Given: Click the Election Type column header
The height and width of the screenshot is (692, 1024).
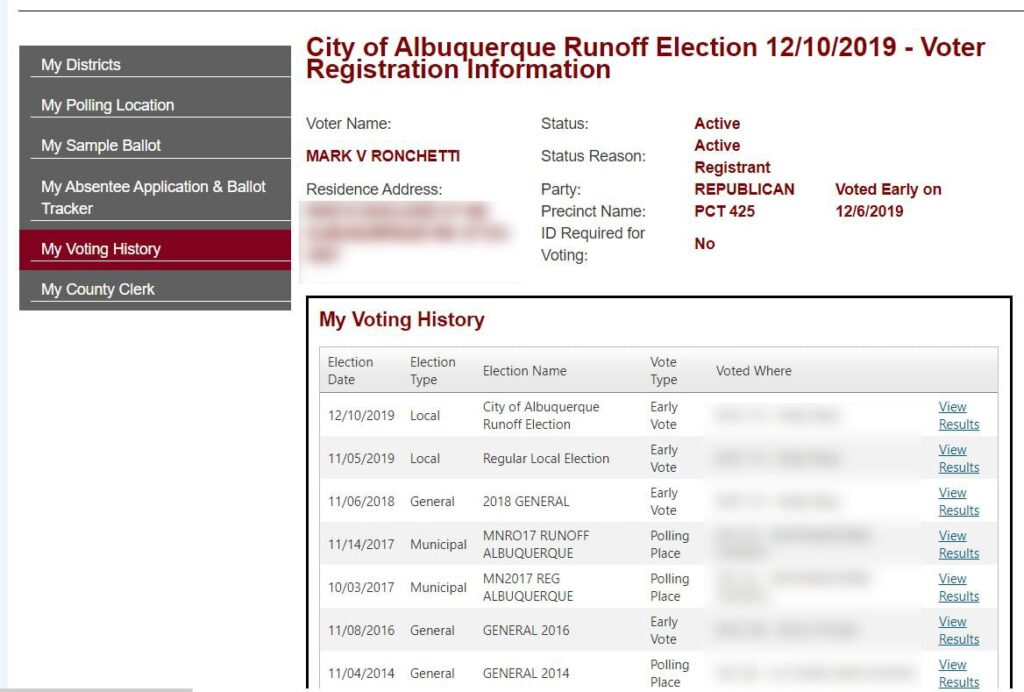Looking at the screenshot, I should 432,371.
